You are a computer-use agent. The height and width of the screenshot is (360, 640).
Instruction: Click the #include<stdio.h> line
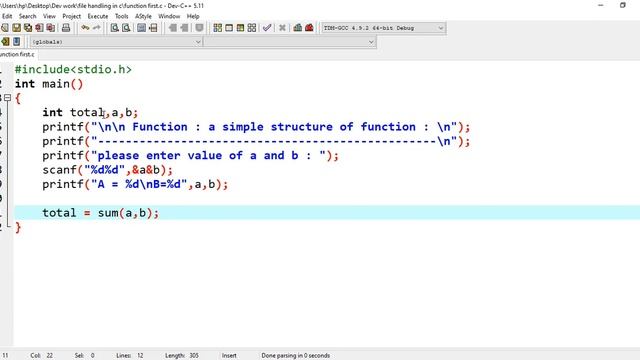point(73,69)
